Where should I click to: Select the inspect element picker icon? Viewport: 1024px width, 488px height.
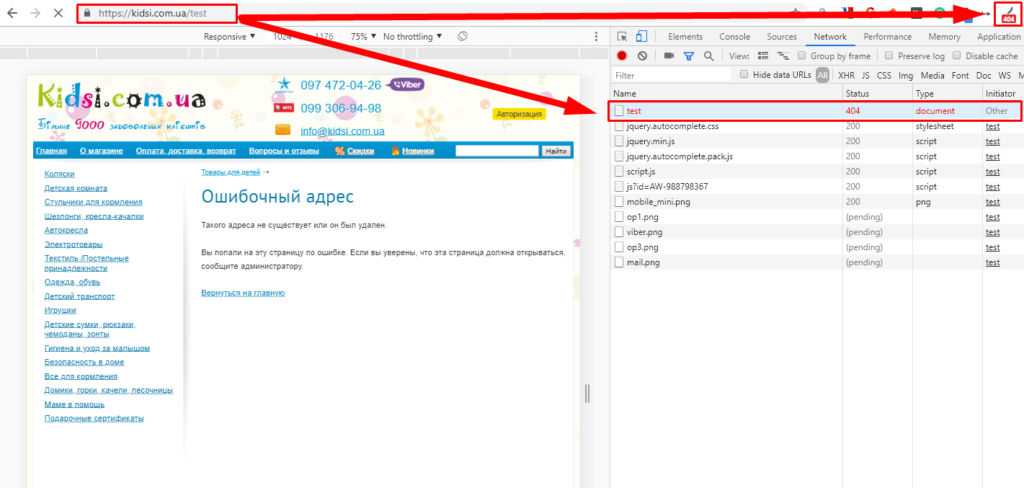(x=622, y=37)
